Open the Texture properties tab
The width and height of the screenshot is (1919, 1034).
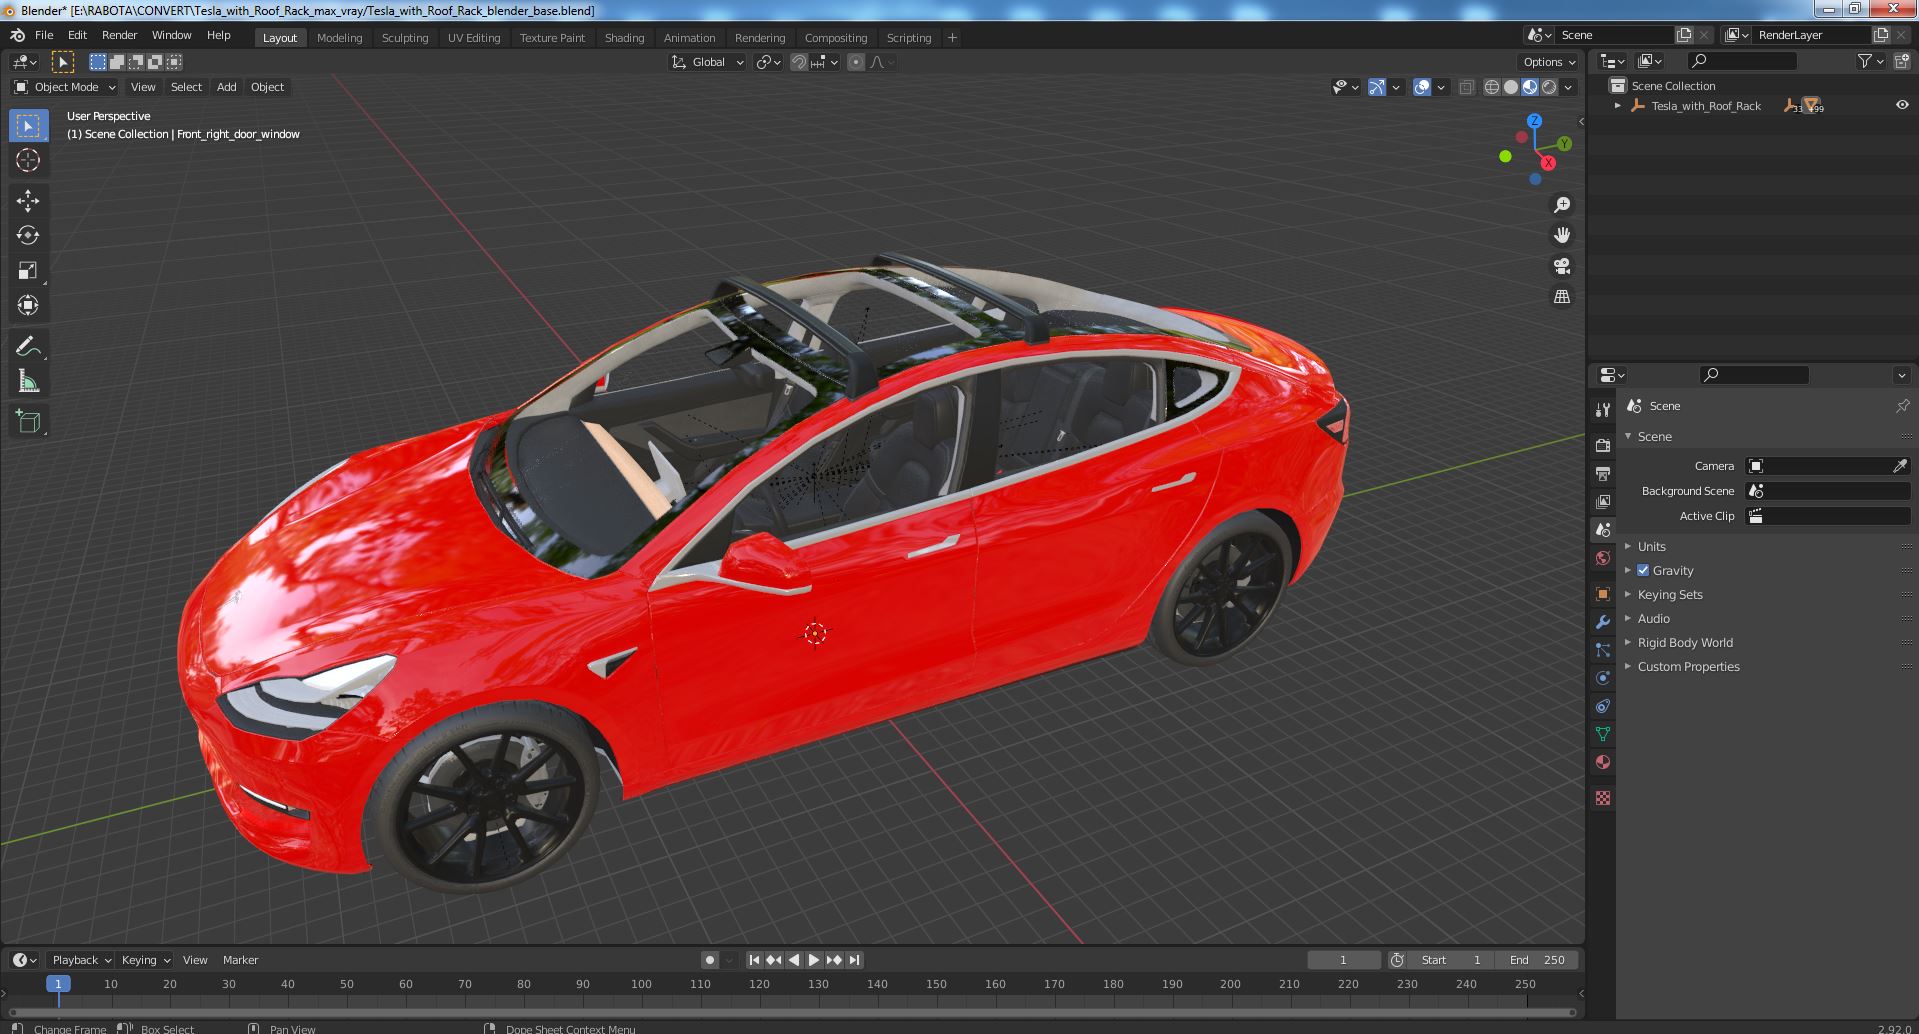click(1603, 798)
